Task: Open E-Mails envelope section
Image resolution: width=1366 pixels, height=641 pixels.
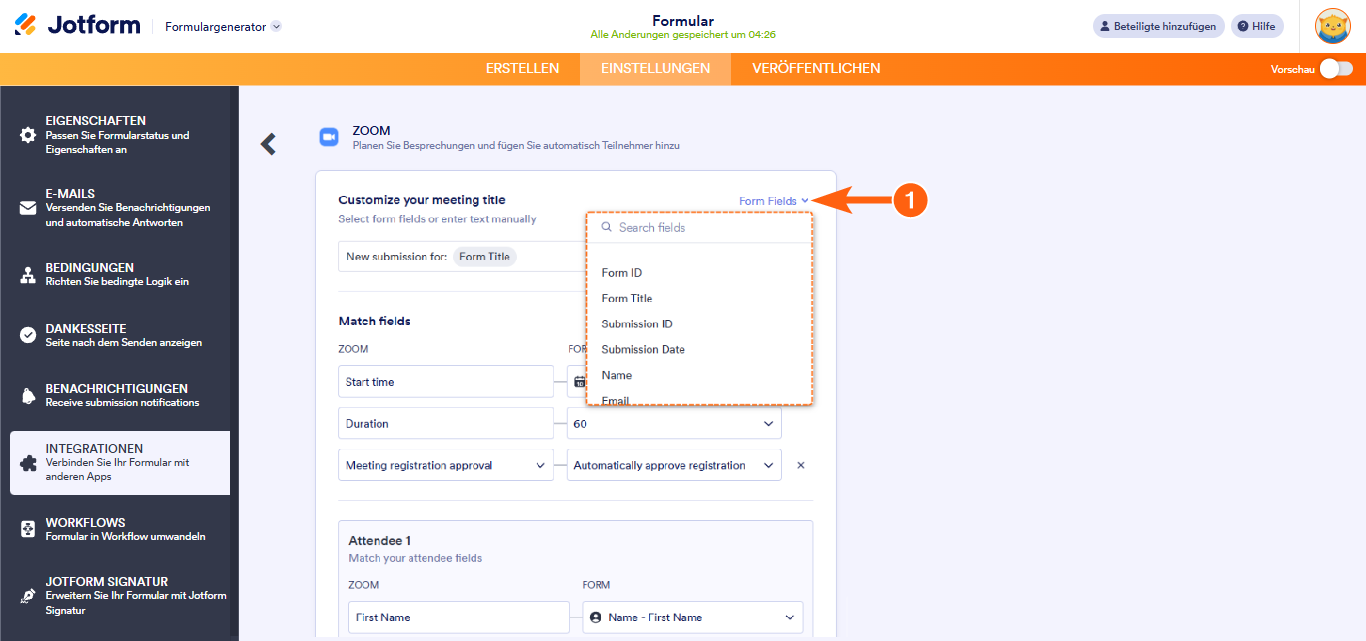Action: pyautogui.click(x=28, y=208)
